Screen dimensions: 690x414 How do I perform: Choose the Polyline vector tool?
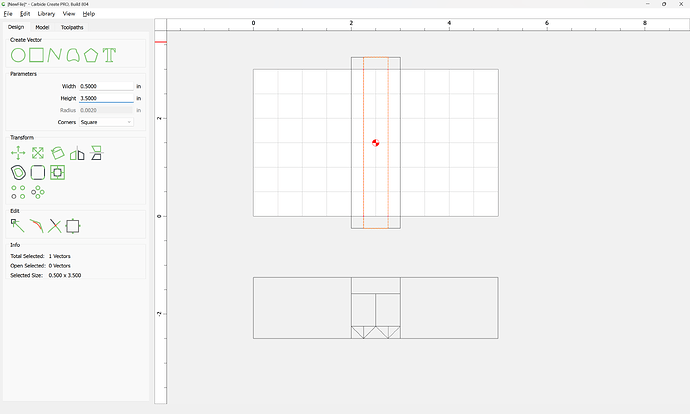(x=55, y=55)
